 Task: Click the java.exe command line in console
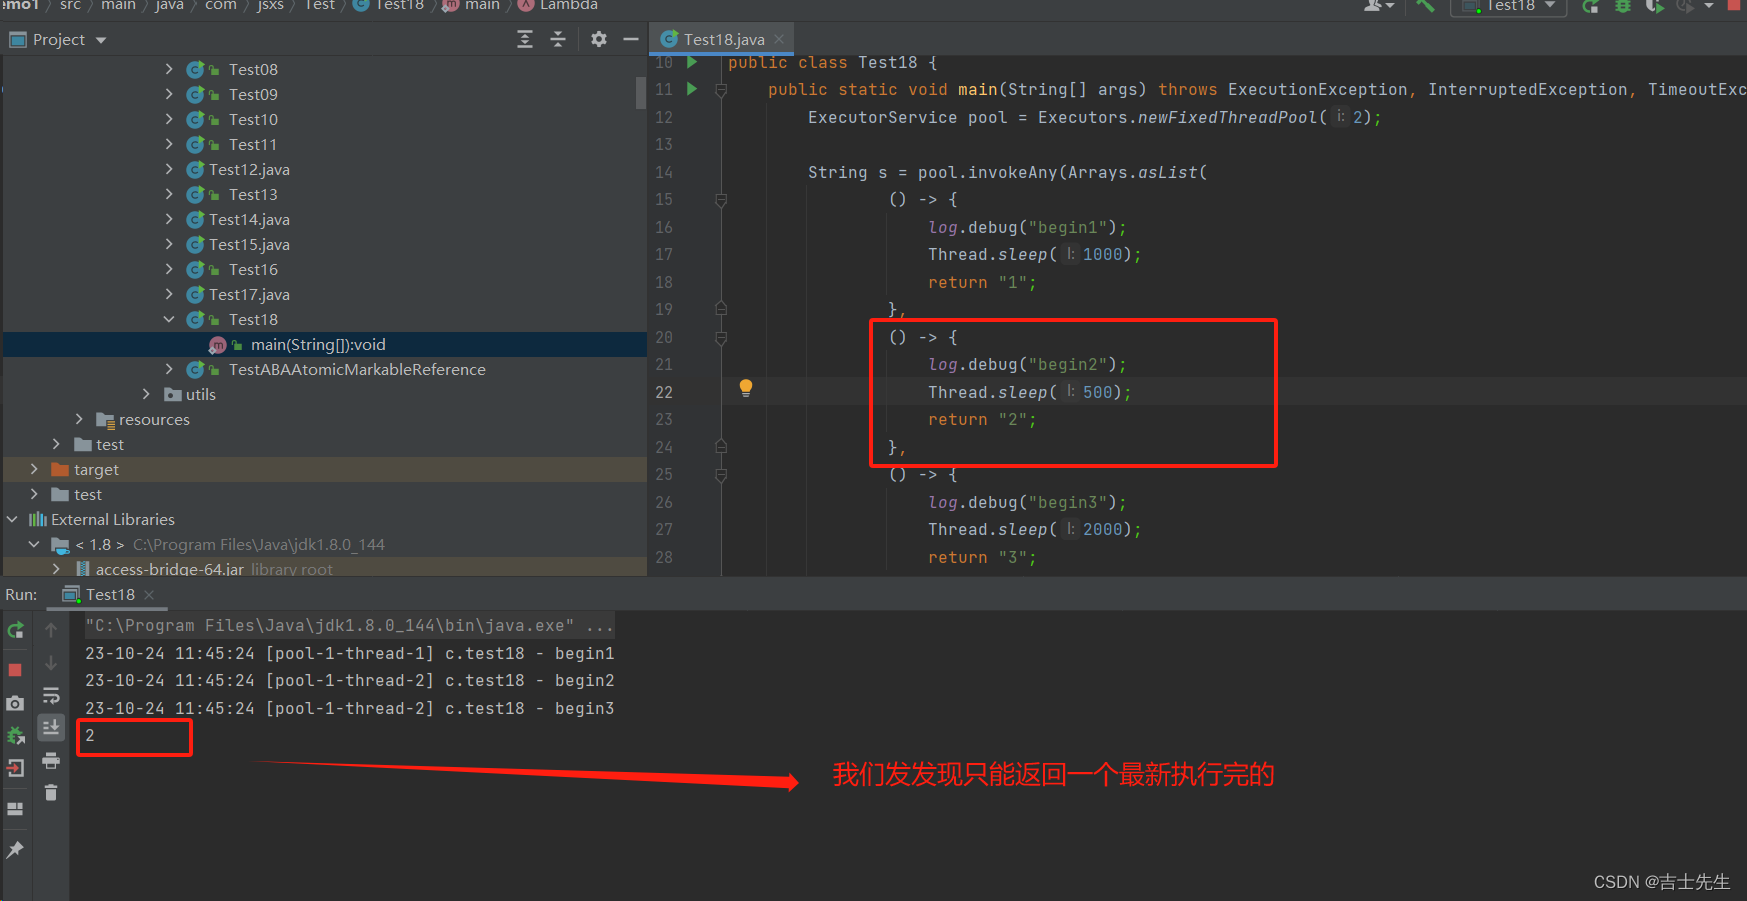click(349, 626)
